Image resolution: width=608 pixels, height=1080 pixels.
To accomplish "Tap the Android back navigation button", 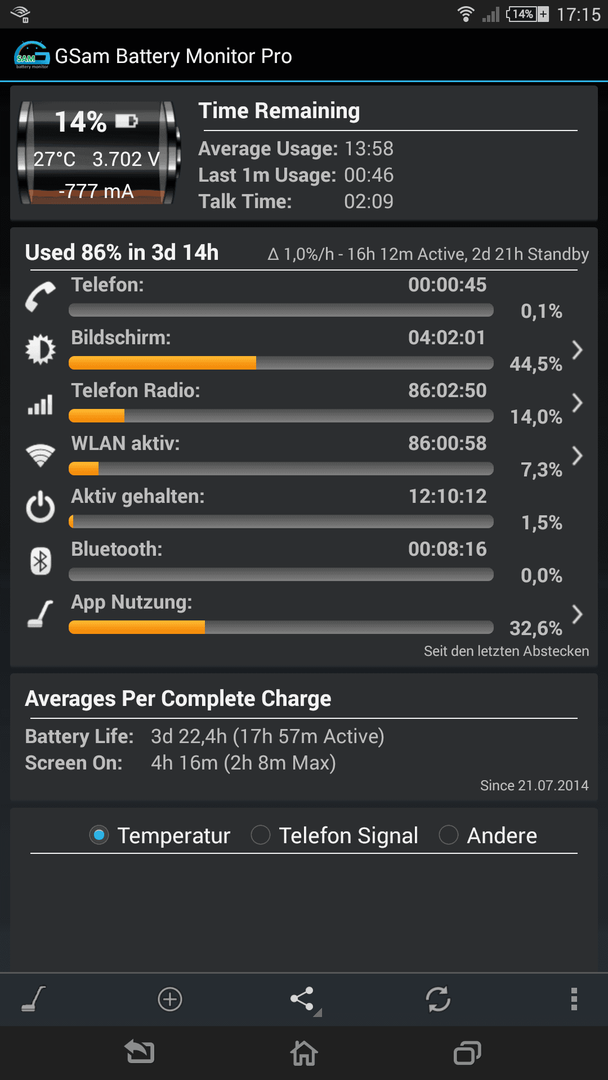I will click(x=138, y=1052).
